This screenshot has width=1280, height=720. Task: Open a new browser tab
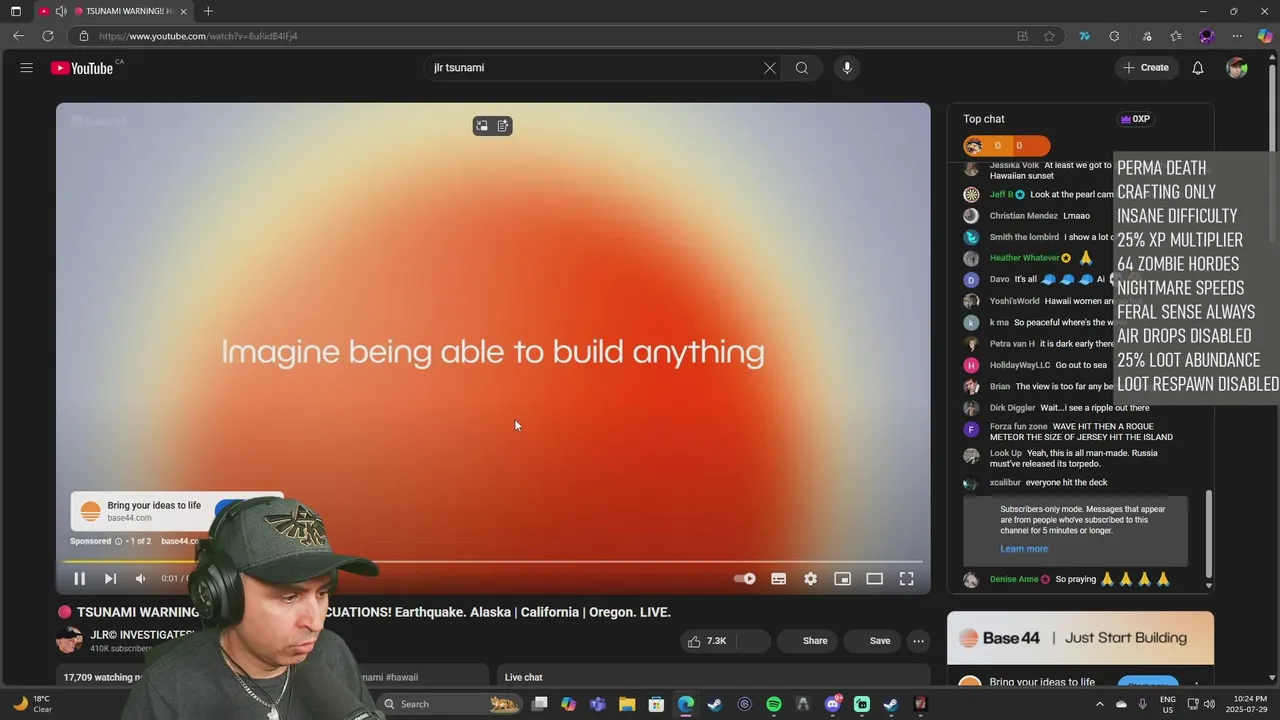coord(208,11)
